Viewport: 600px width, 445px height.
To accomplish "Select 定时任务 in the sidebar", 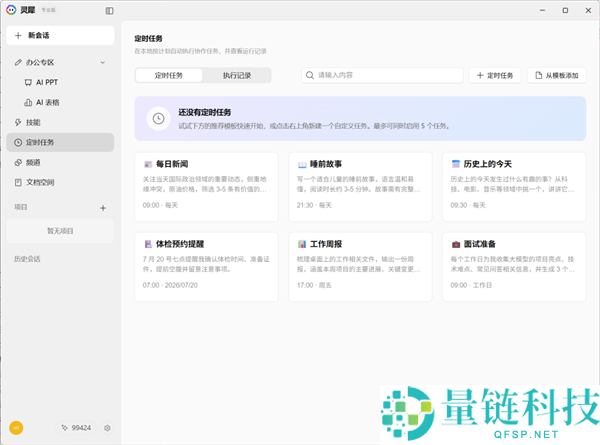I will pos(60,142).
